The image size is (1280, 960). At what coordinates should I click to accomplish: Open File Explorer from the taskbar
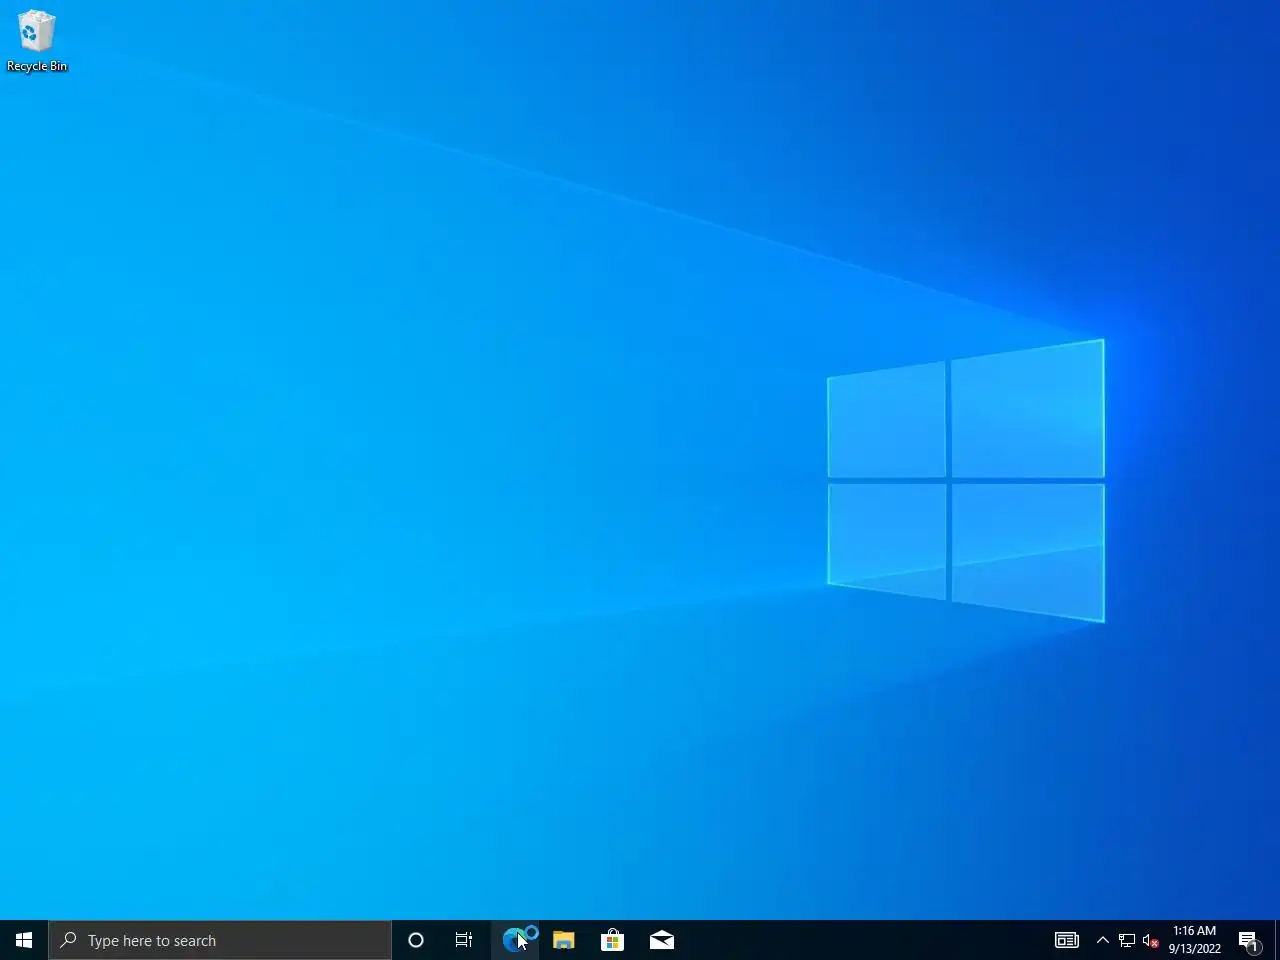(563, 940)
